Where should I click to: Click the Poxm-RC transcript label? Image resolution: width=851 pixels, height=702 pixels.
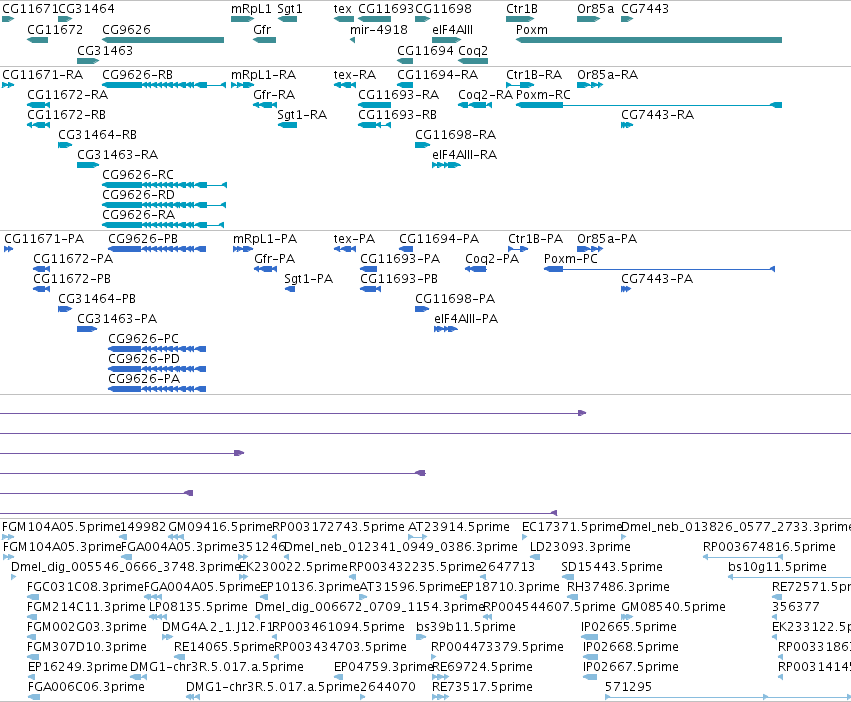pyautogui.click(x=543, y=94)
